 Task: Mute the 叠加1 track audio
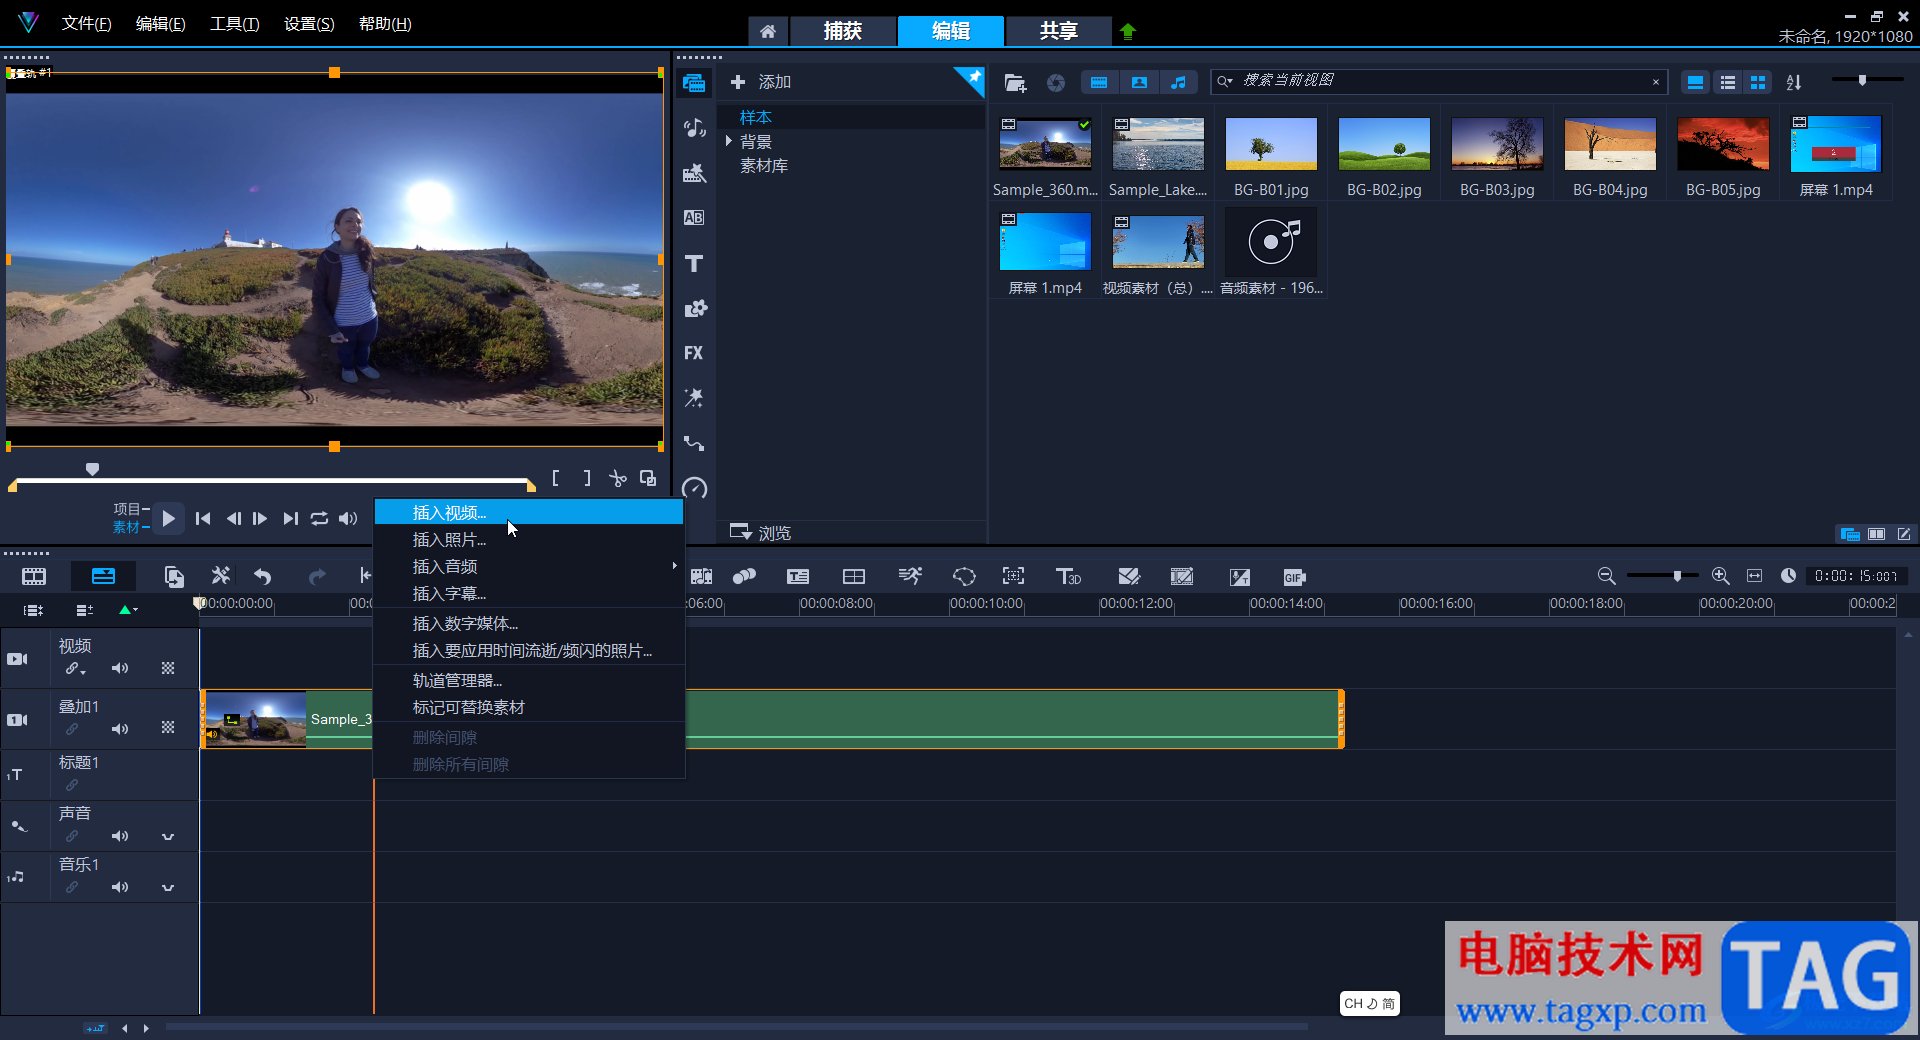click(120, 729)
